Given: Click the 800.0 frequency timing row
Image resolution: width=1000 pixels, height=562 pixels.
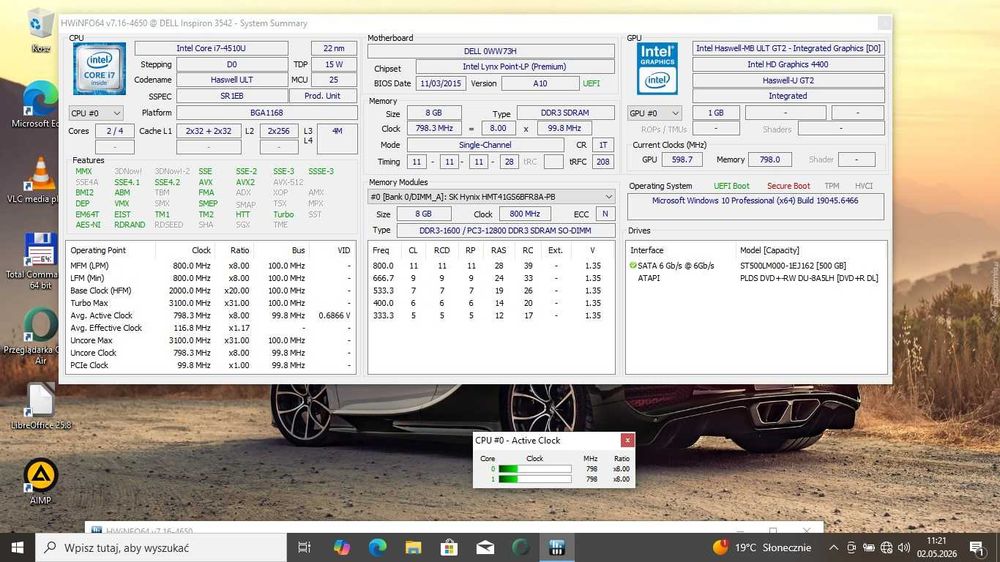Looking at the screenshot, I should tap(491, 265).
